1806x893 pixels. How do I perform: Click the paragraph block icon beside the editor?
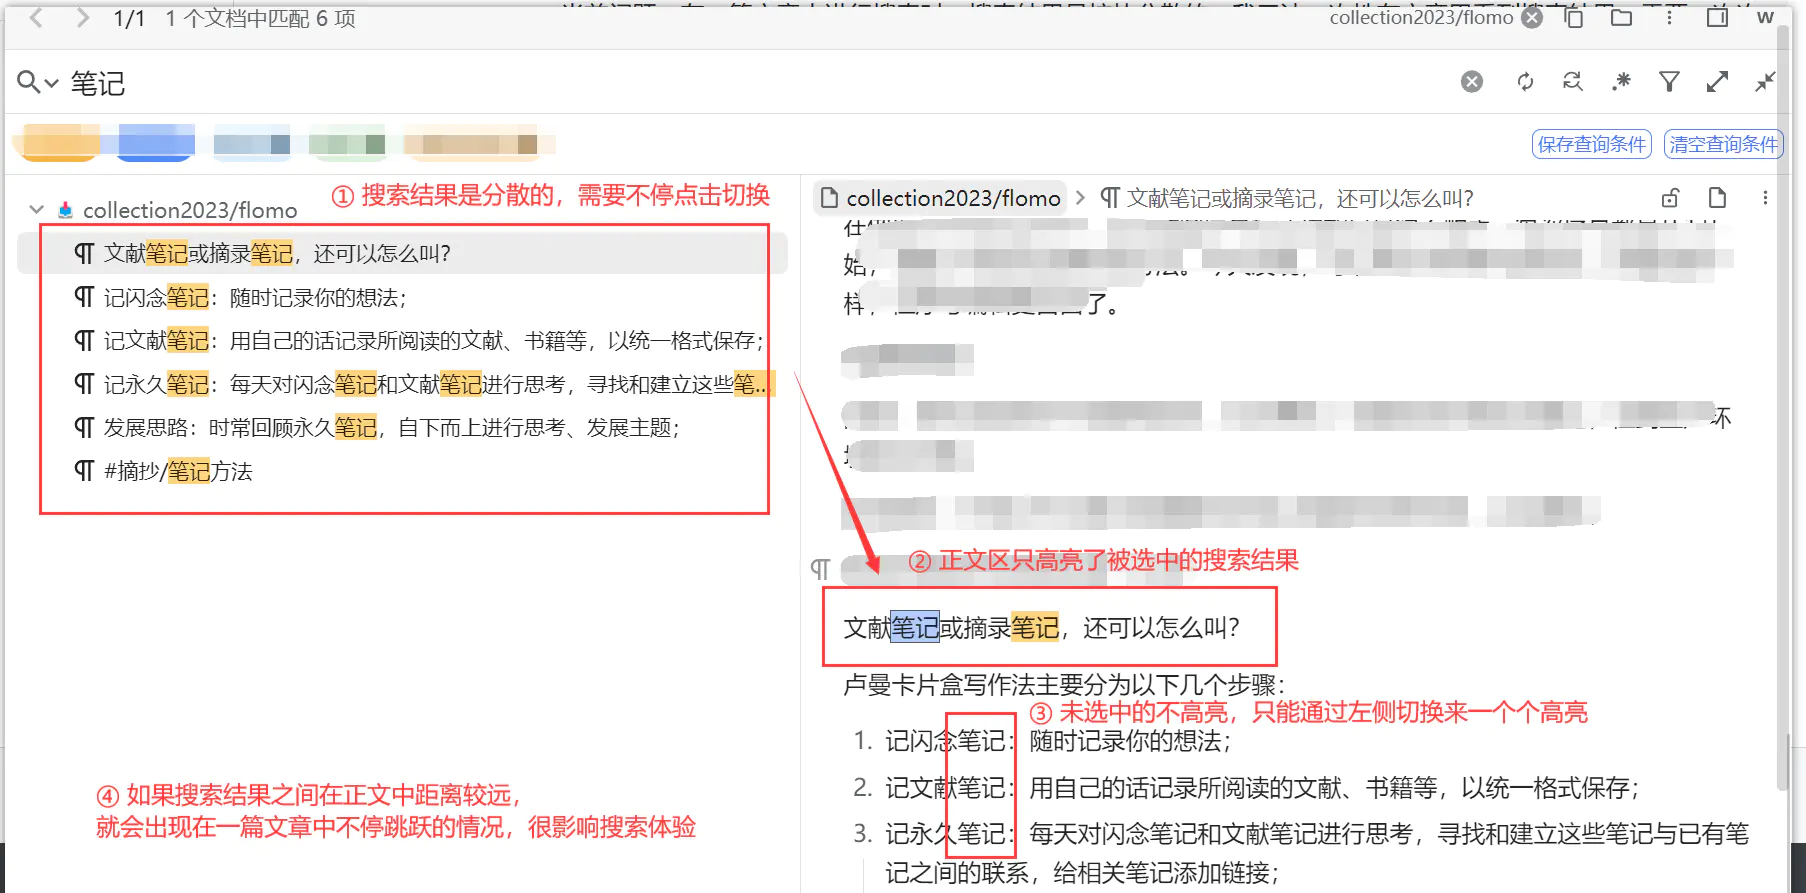pos(820,569)
